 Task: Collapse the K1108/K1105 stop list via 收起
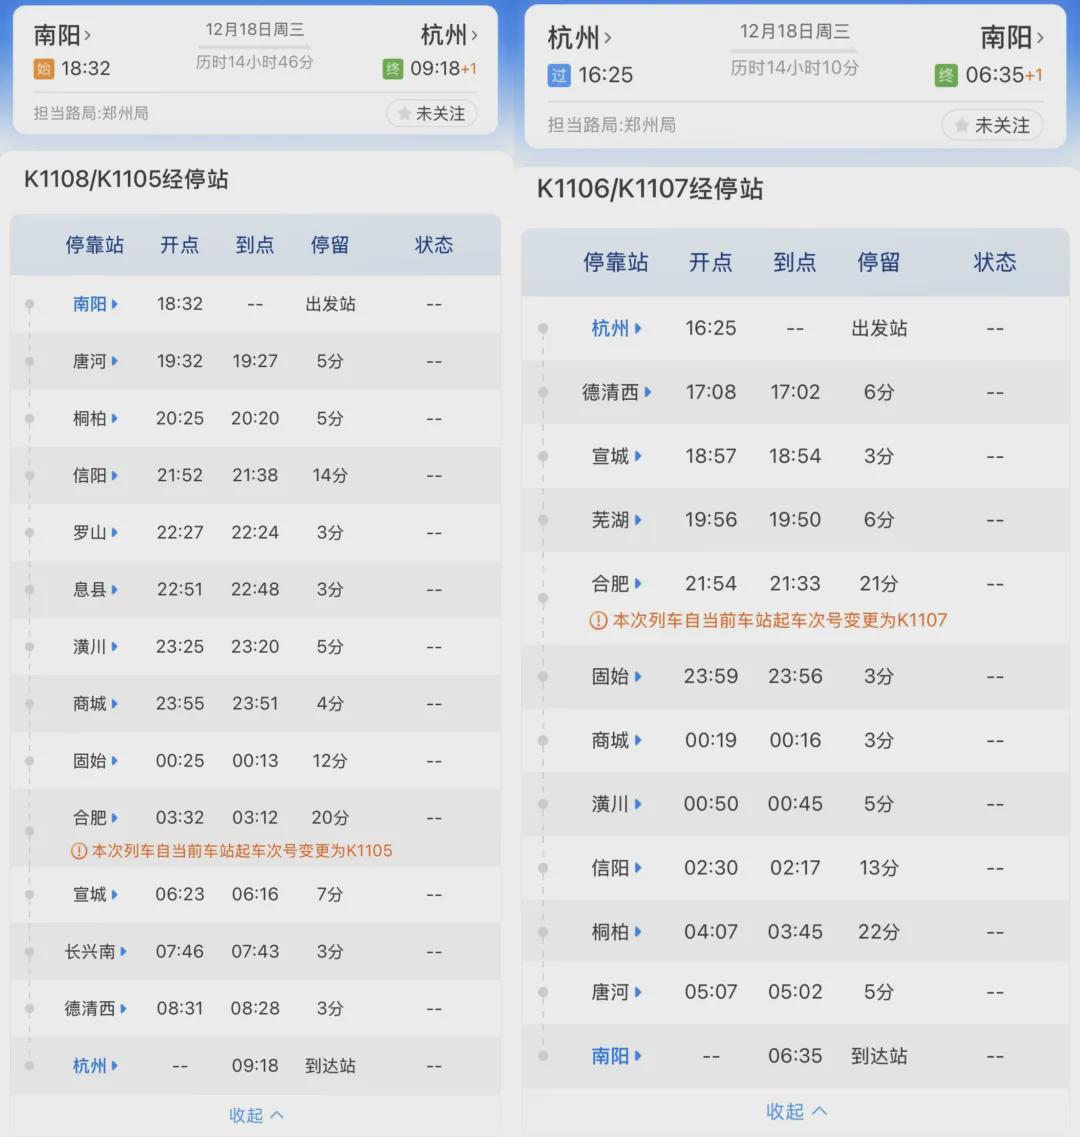(256, 1115)
